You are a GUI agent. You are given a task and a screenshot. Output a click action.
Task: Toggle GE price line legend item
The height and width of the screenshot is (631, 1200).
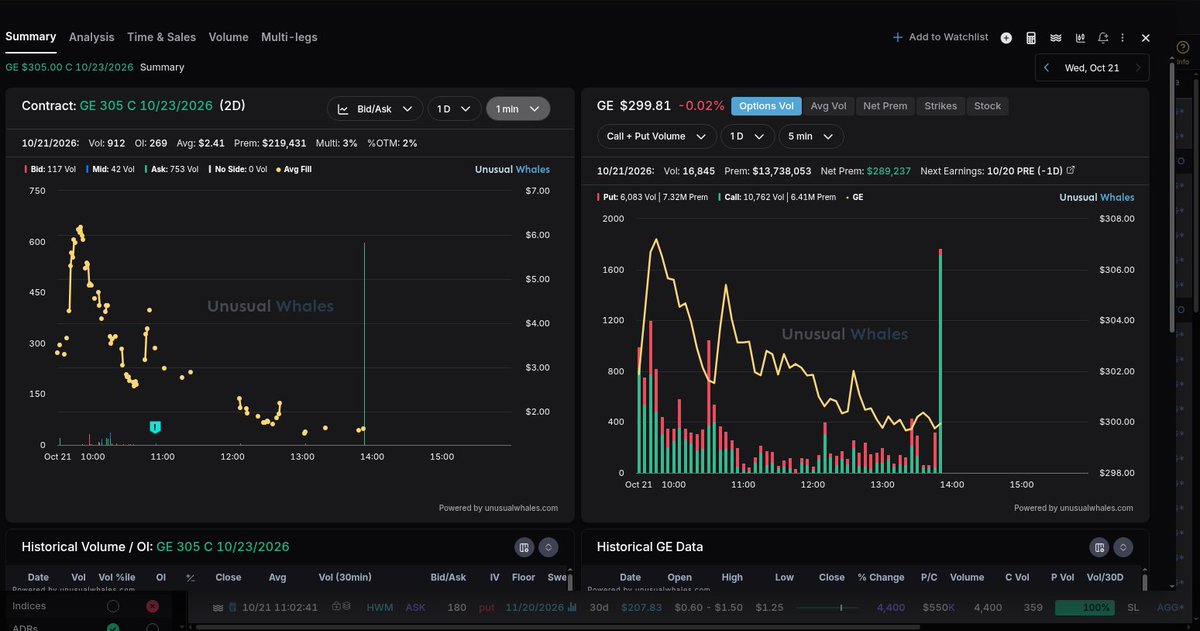tap(855, 197)
